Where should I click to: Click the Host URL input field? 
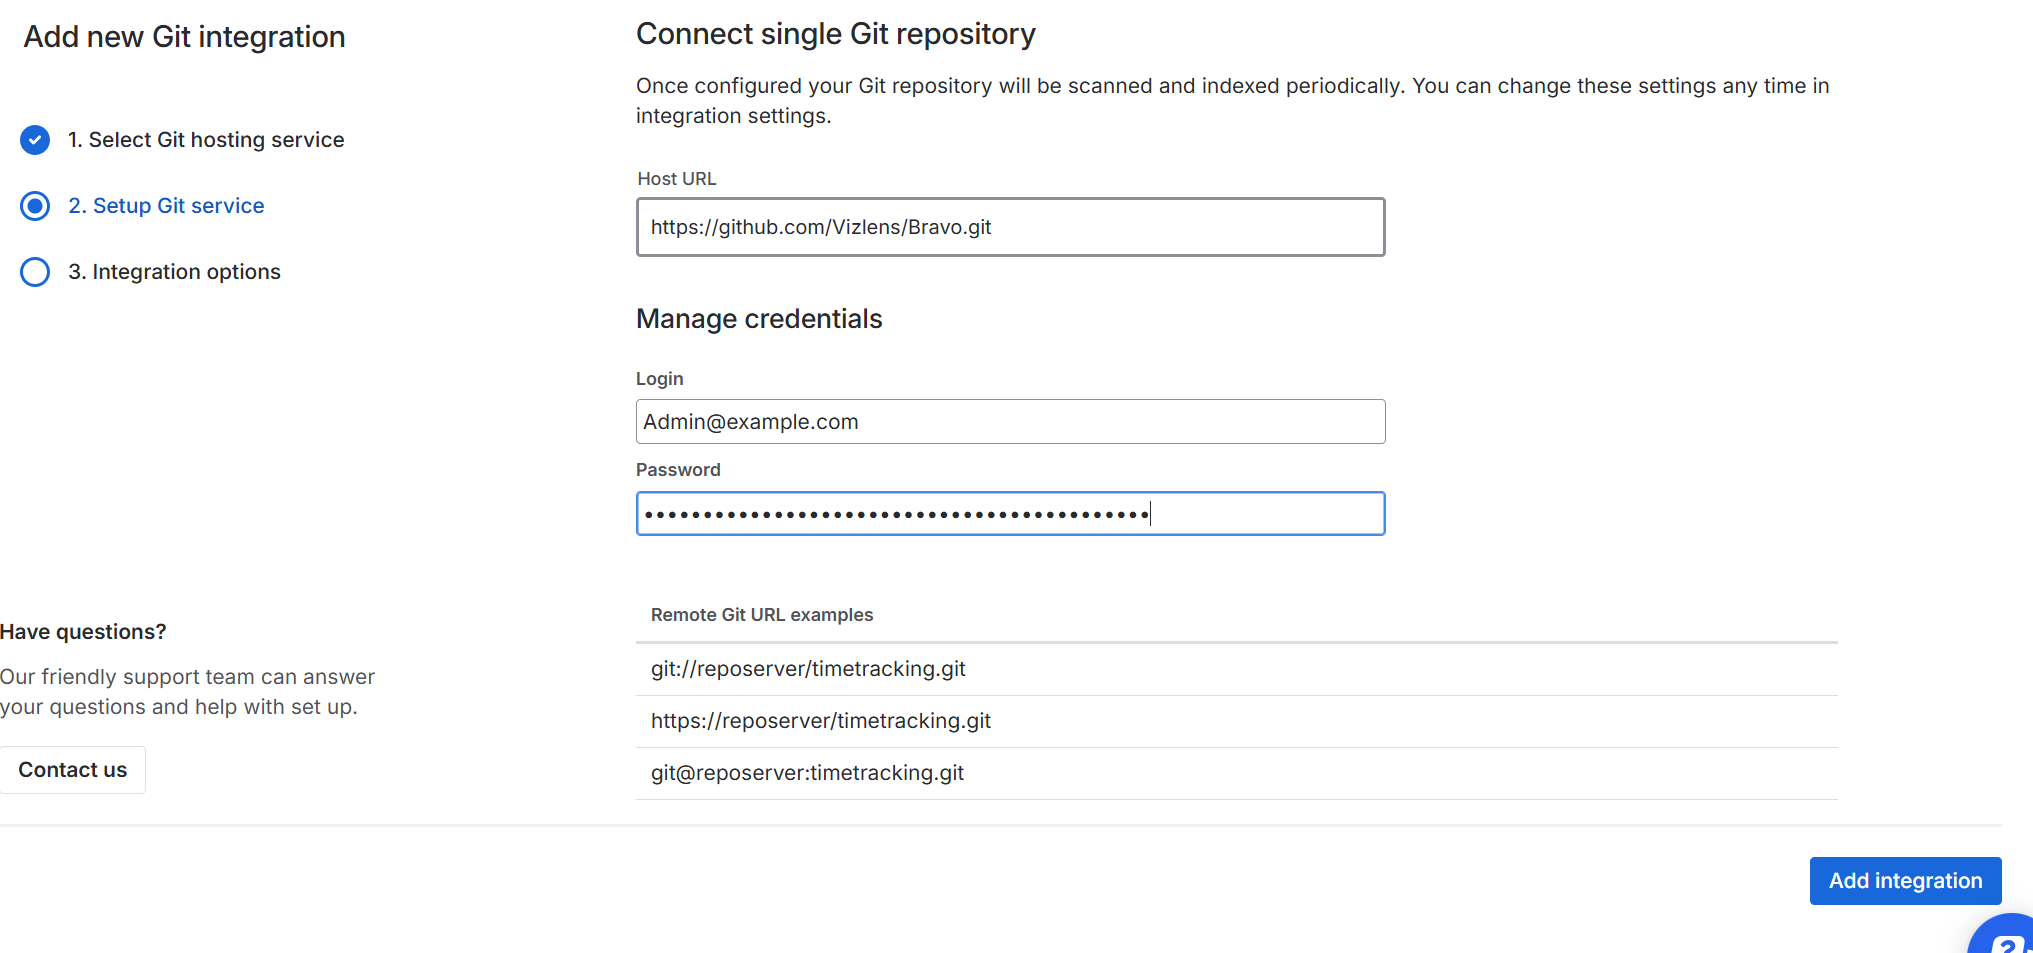pyautogui.click(x=1010, y=227)
